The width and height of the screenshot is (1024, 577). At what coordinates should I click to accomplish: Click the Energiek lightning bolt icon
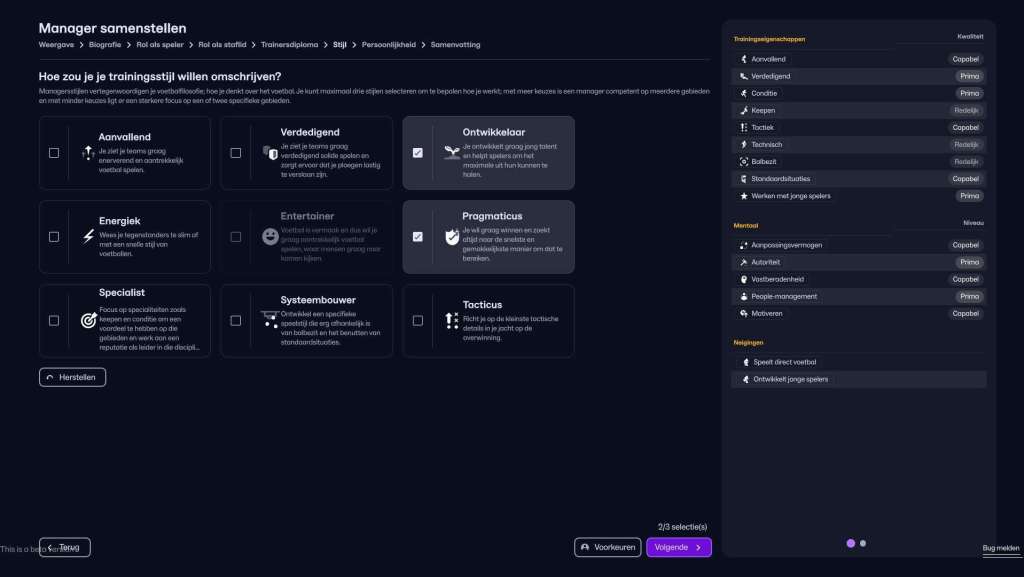88,237
